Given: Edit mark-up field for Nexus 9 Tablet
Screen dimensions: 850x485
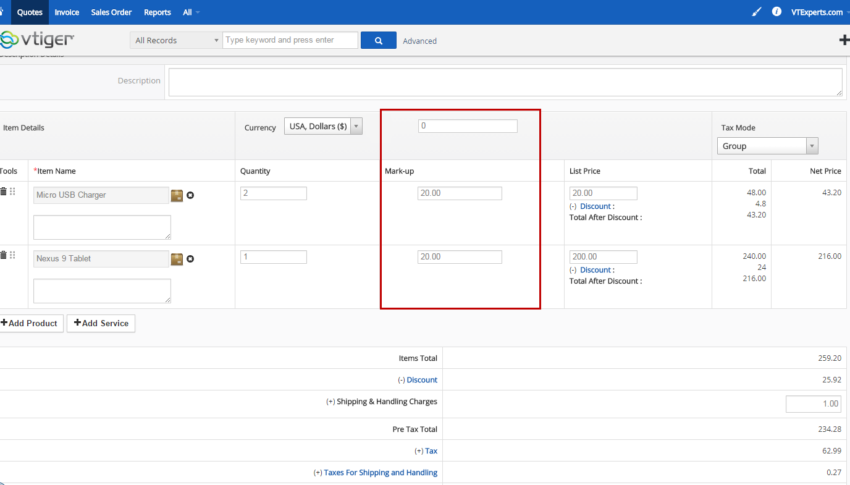Looking at the screenshot, I should [x=459, y=256].
